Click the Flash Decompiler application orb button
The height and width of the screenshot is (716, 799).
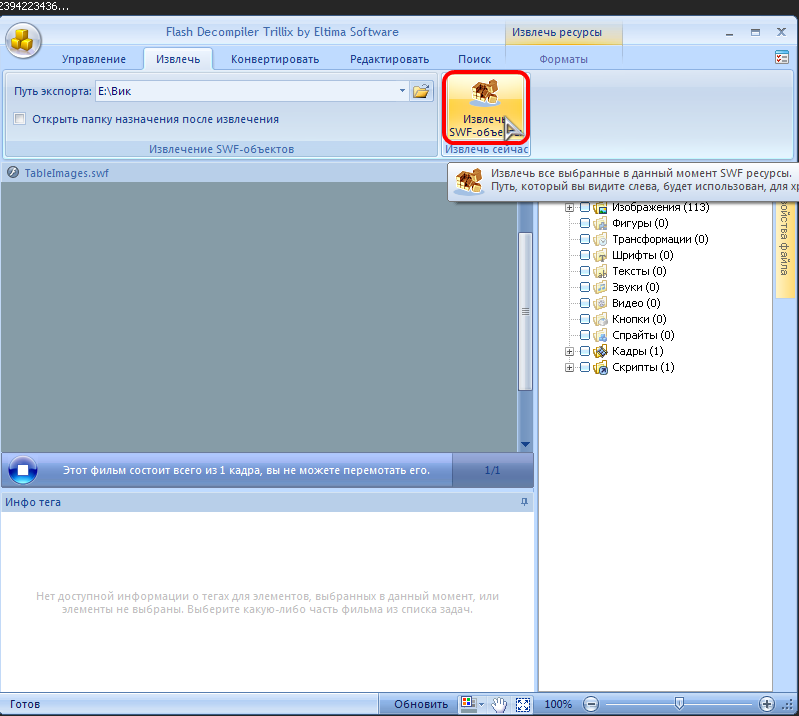pos(22,40)
